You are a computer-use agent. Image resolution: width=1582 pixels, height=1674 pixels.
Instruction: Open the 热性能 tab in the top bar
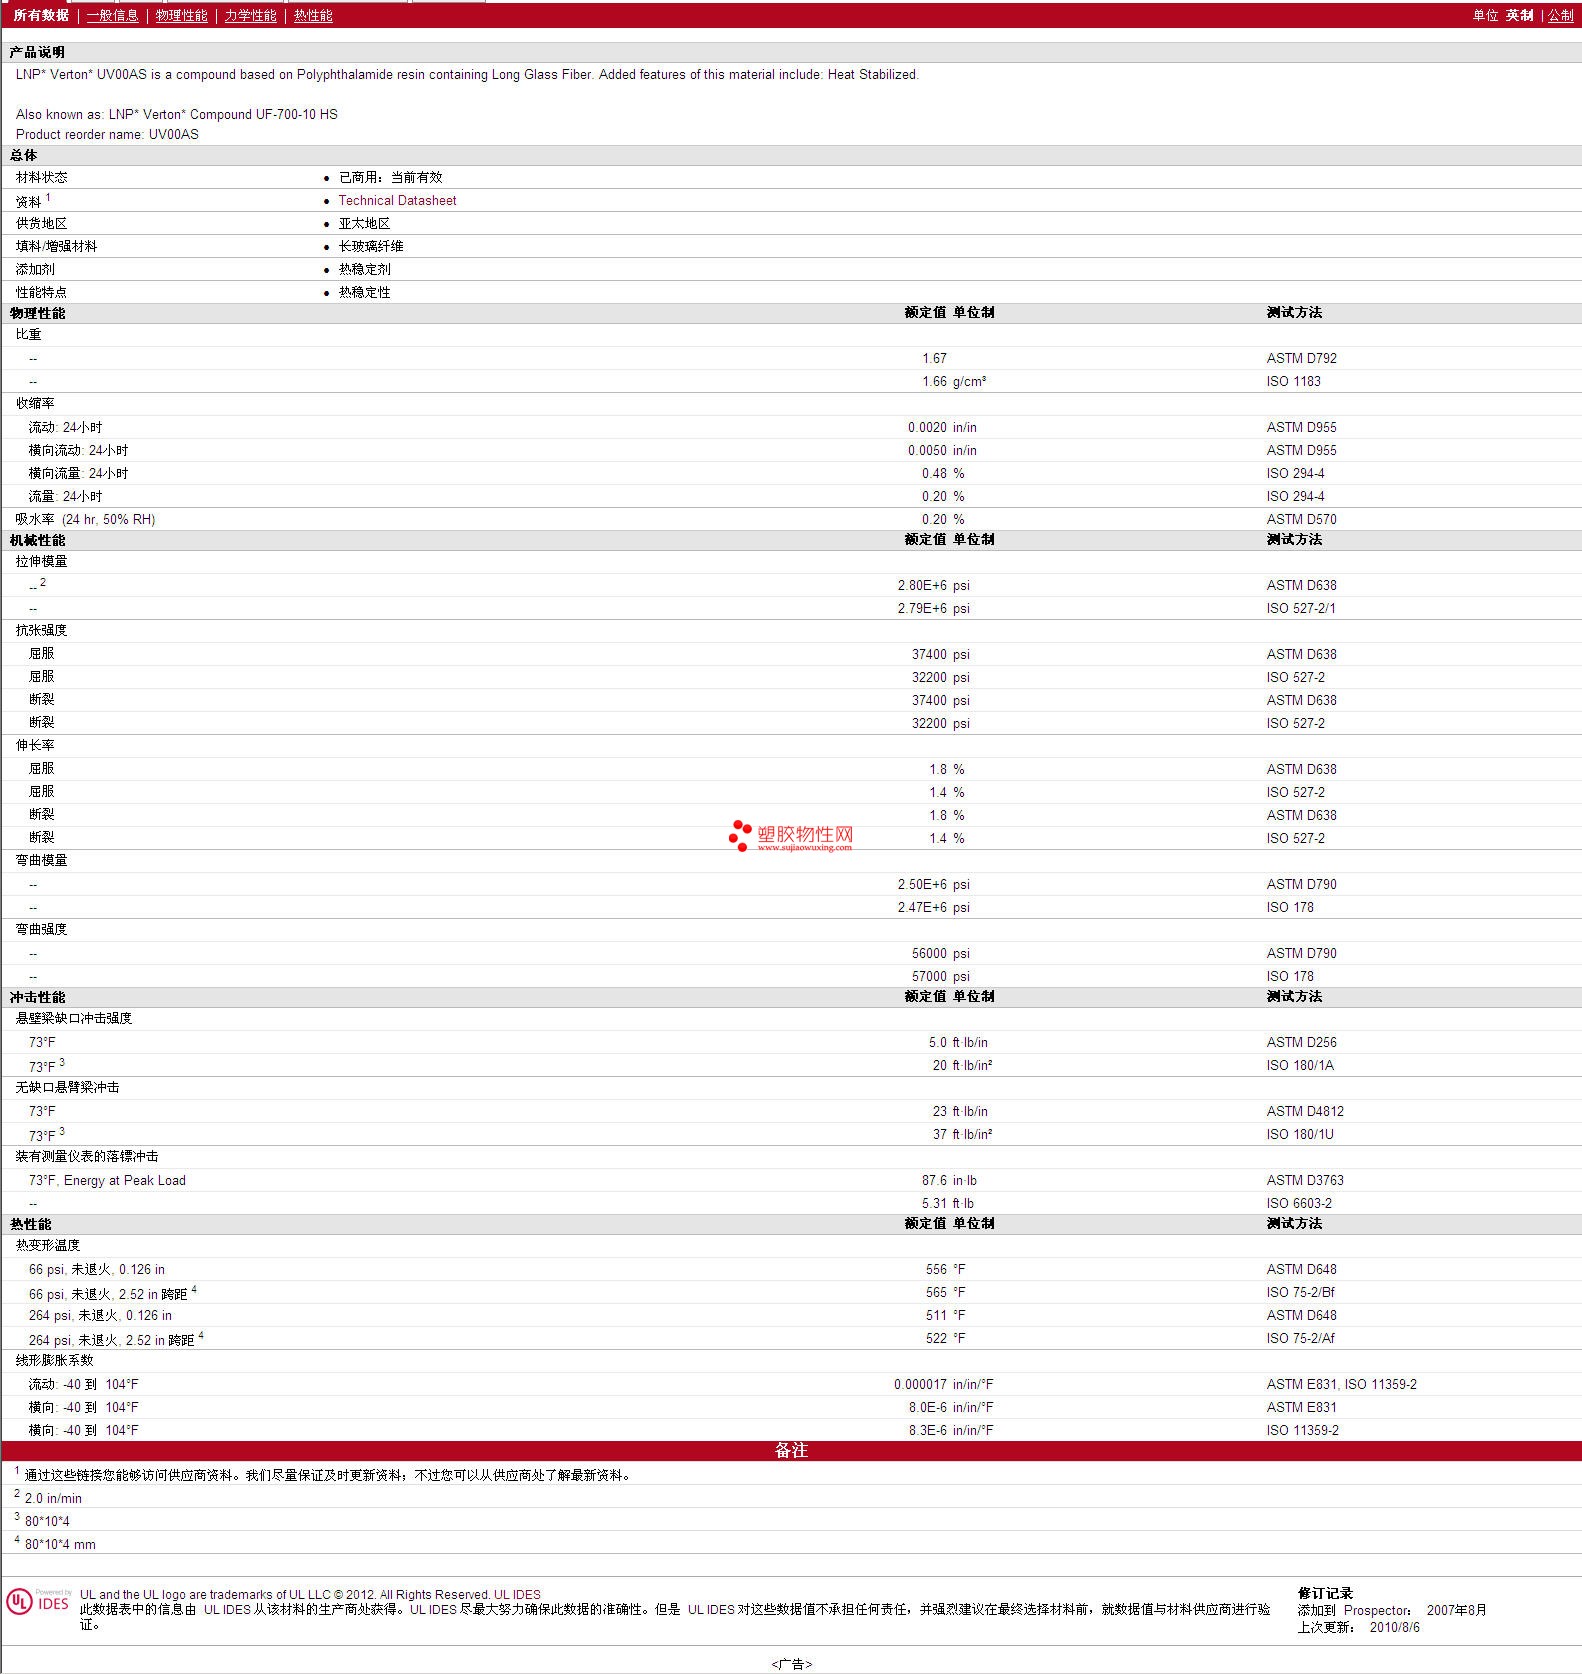pyautogui.click(x=313, y=15)
